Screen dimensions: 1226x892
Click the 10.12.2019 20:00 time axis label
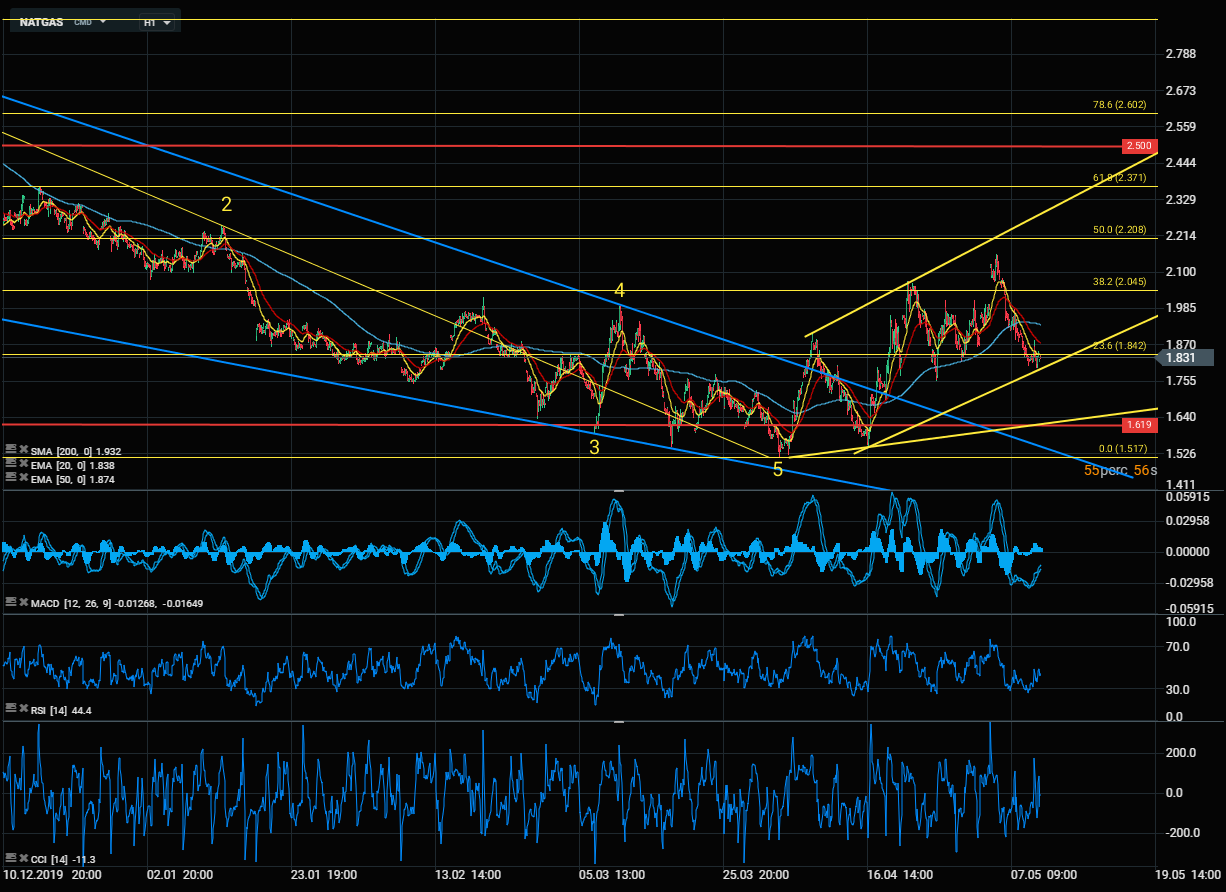[52, 874]
